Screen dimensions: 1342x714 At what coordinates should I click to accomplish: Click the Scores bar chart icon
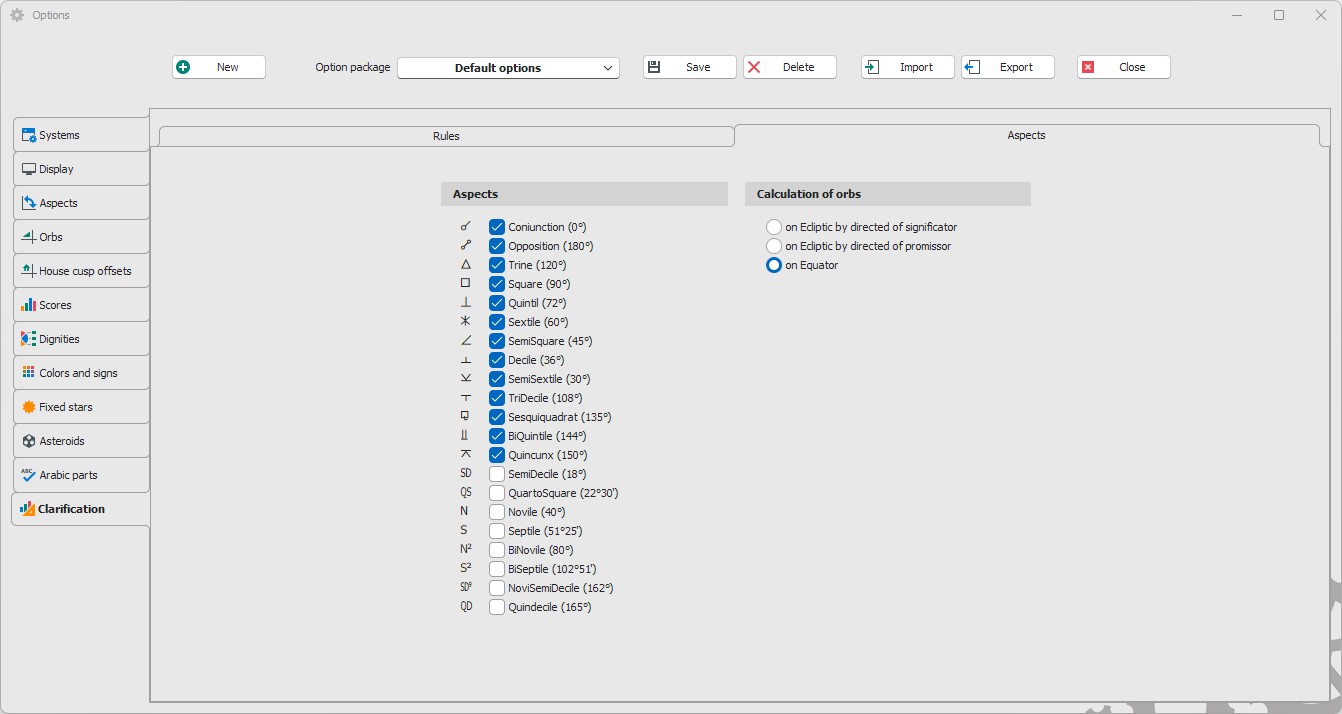pos(29,305)
